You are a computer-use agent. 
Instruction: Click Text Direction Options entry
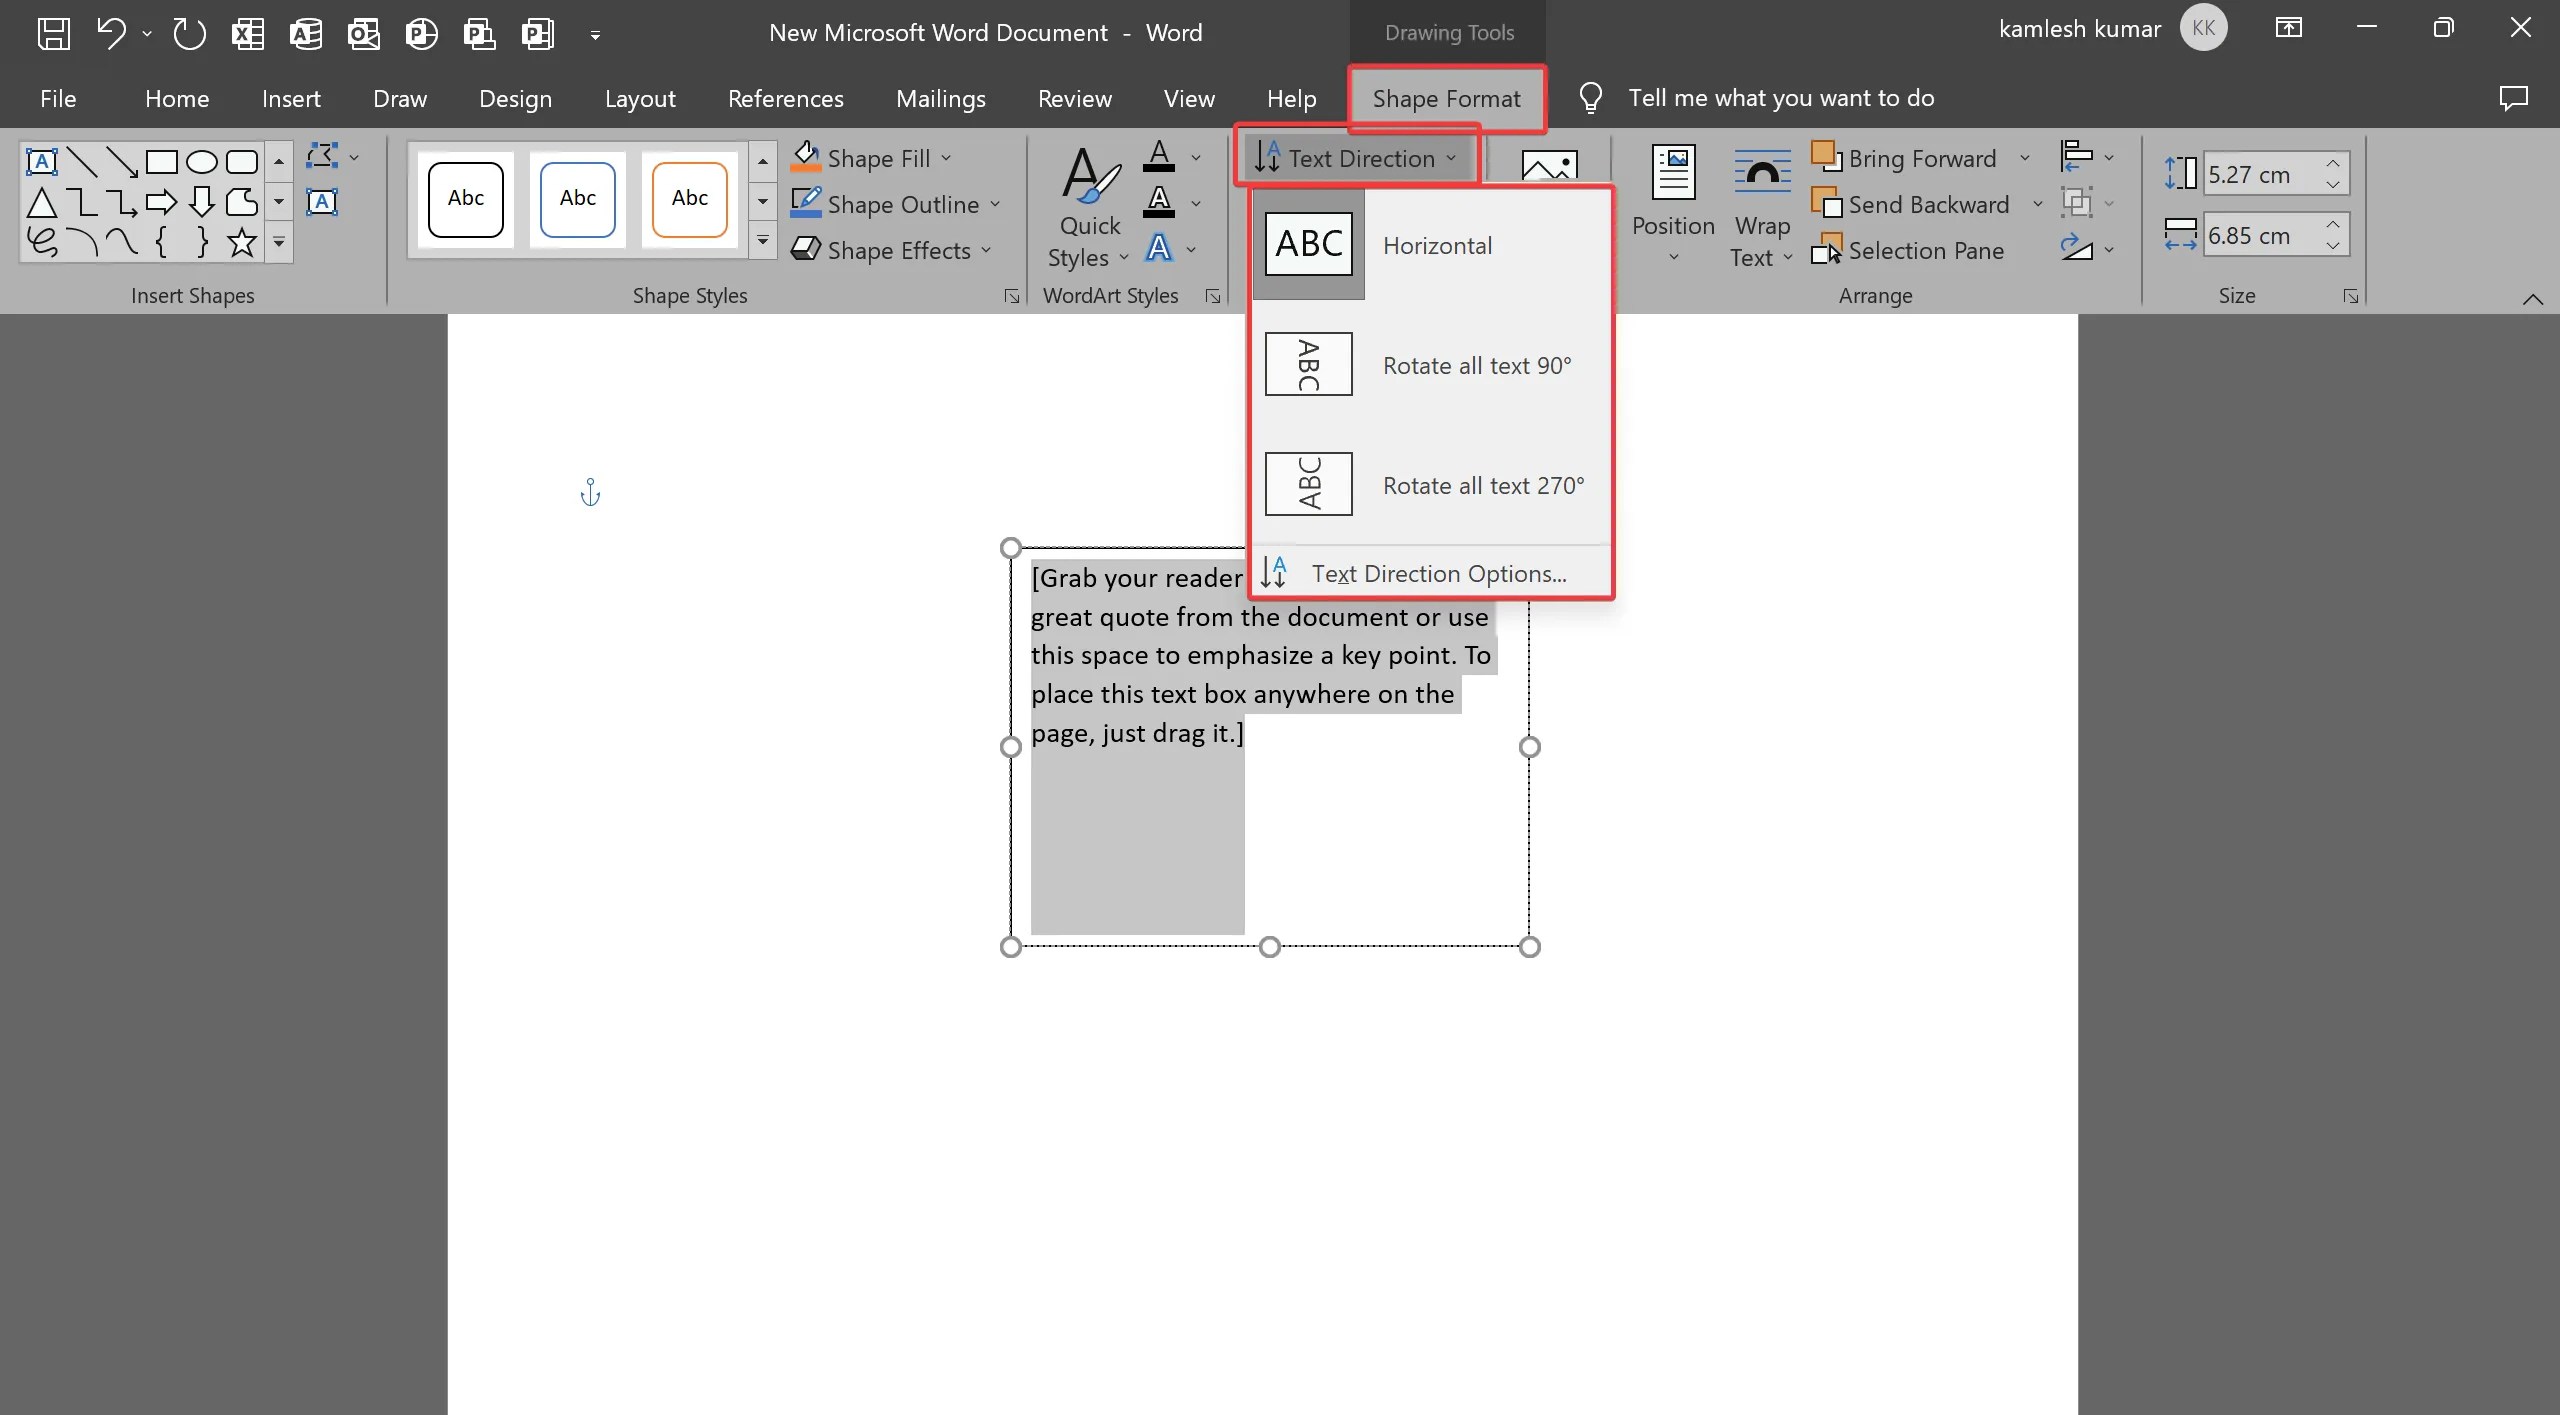tap(1438, 572)
